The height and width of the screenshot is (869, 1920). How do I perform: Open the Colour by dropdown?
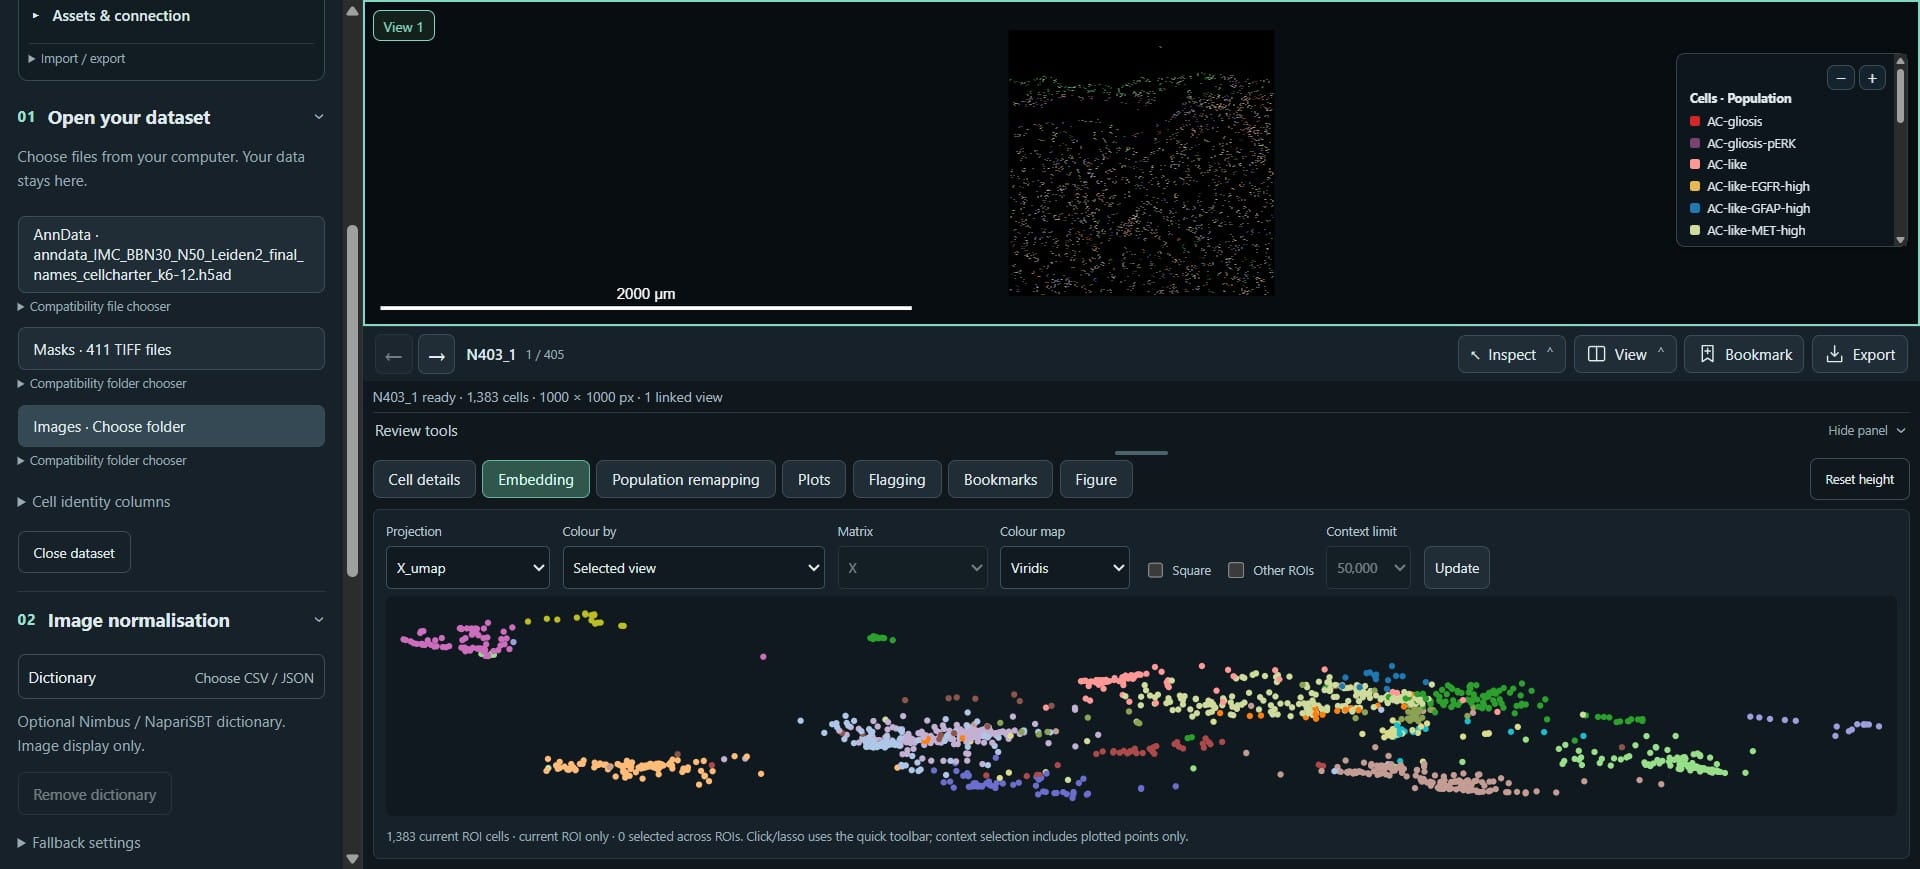tap(693, 568)
